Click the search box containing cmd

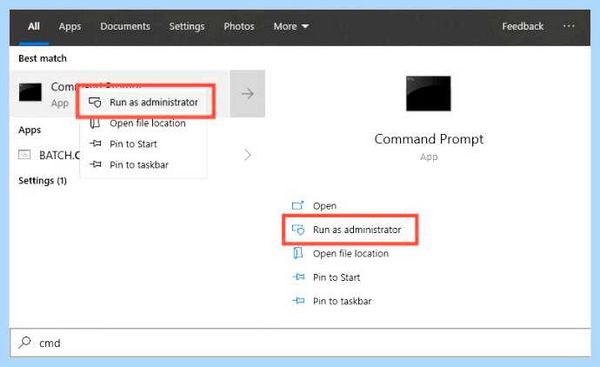[300, 343]
